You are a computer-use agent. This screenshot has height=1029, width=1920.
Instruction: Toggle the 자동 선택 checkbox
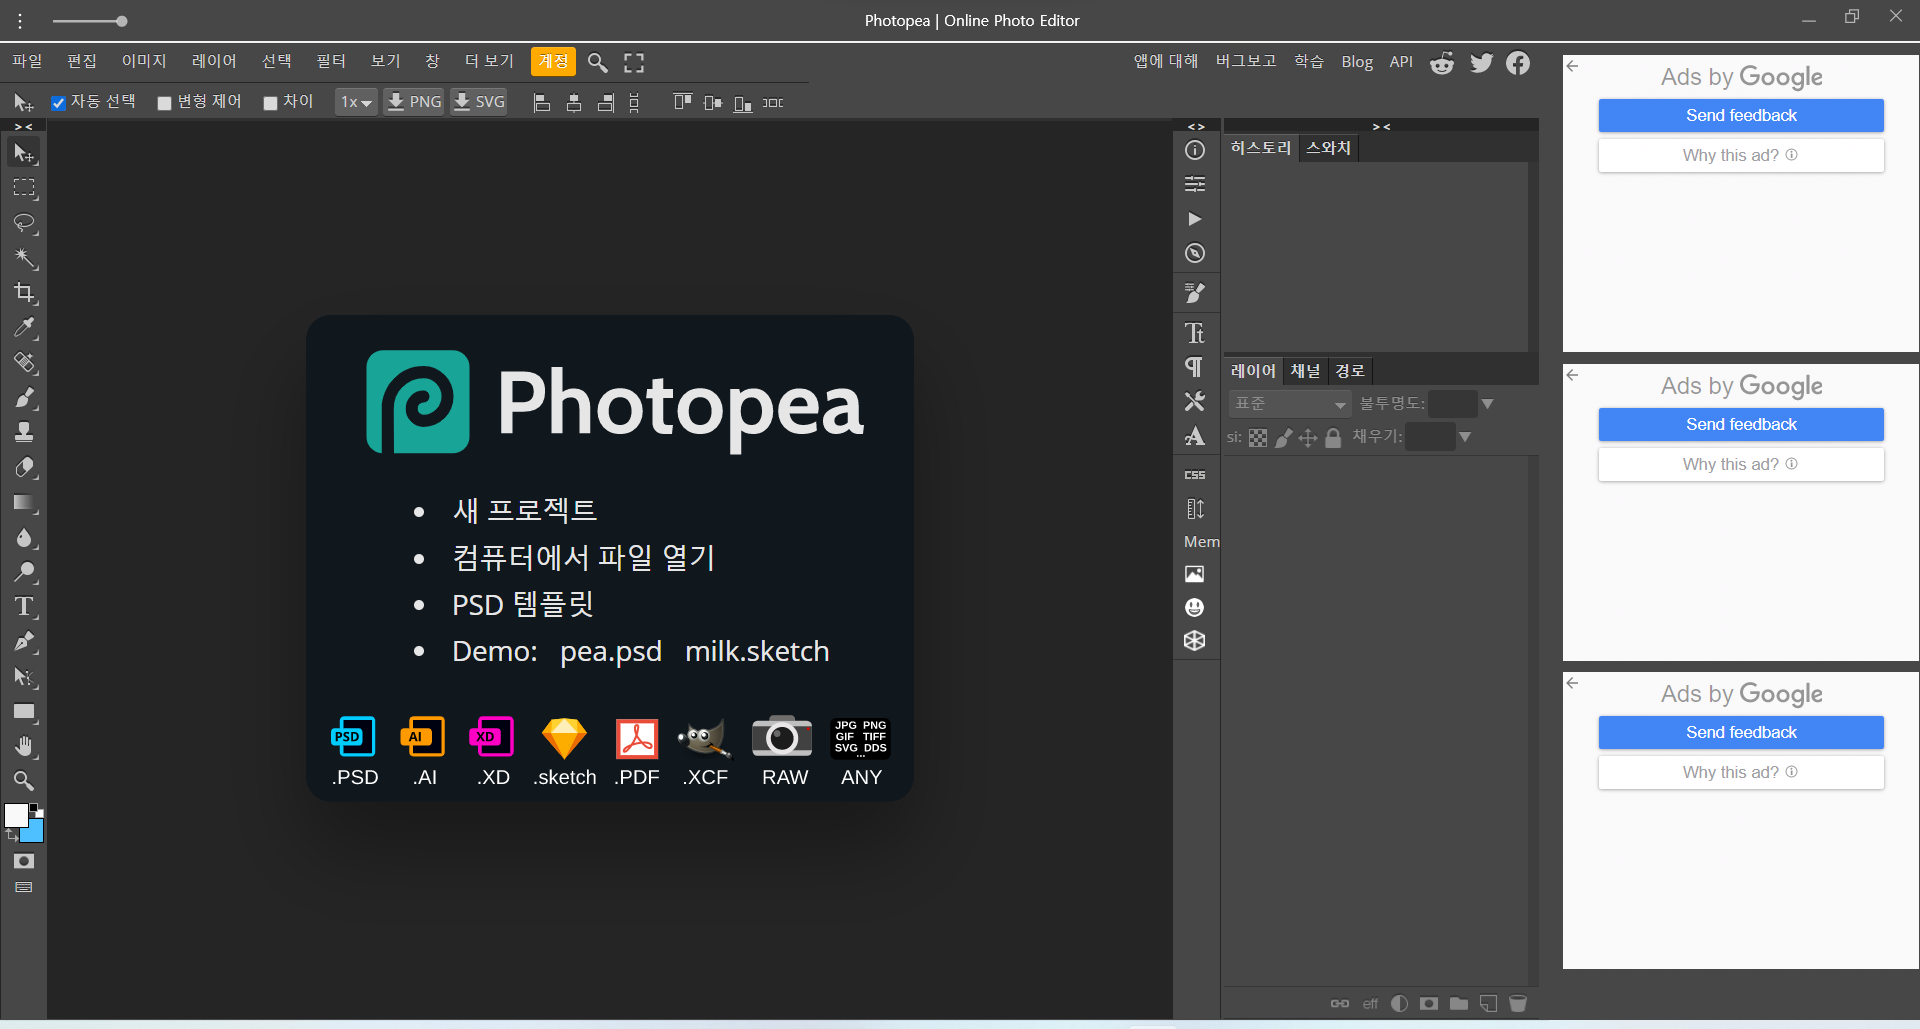59,103
